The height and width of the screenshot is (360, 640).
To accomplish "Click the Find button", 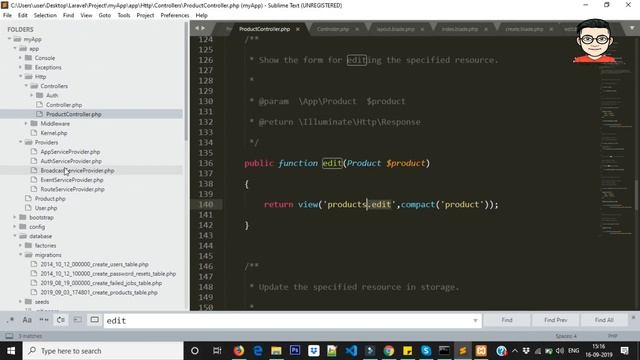I will click(x=507, y=320).
